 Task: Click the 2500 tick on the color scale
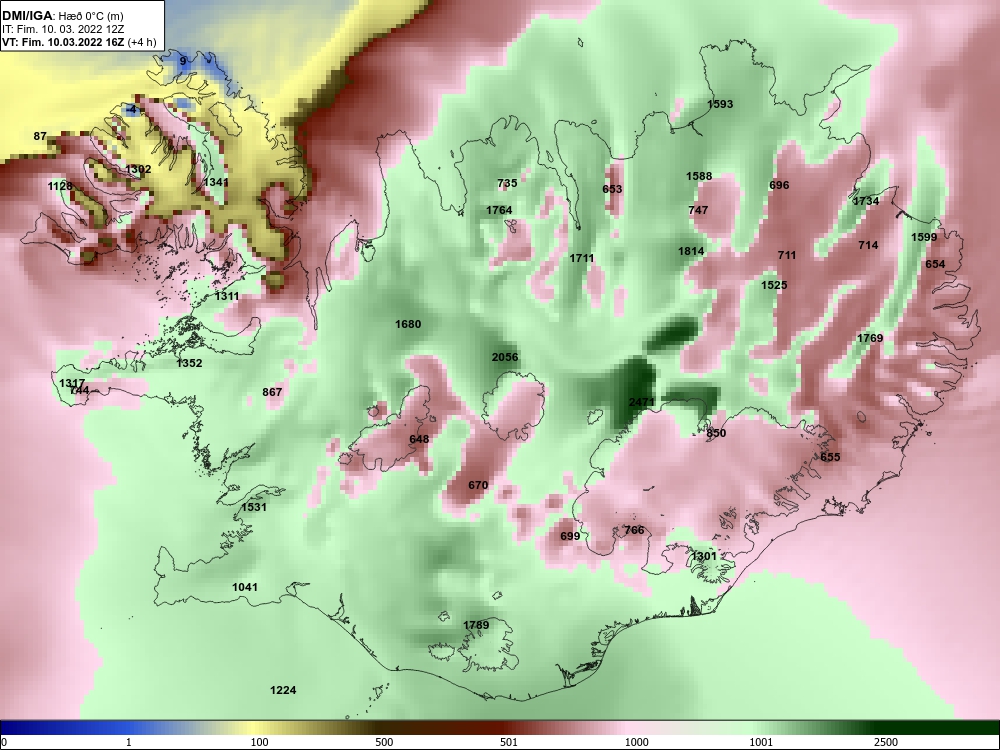[886, 742]
